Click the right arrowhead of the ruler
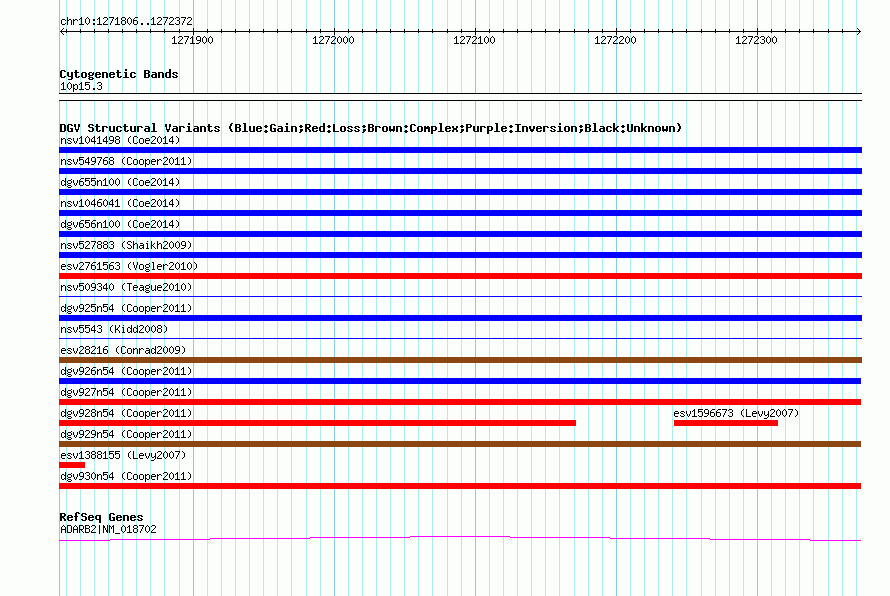 click(x=859, y=31)
